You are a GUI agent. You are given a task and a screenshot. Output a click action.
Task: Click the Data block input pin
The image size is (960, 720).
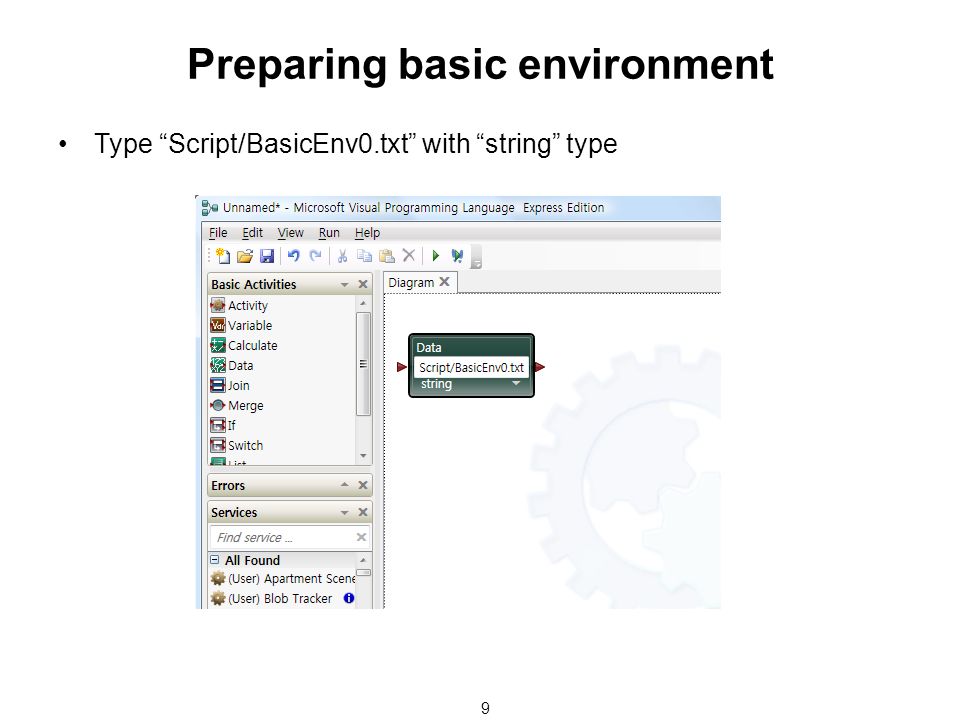click(402, 367)
